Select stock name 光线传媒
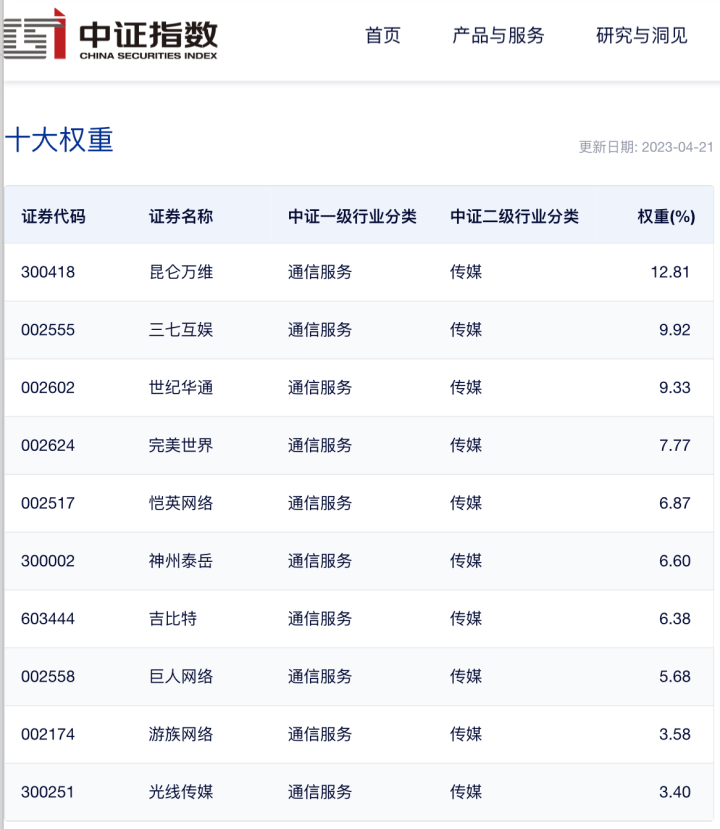Viewport: 720px width, 829px height. tap(181, 792)
